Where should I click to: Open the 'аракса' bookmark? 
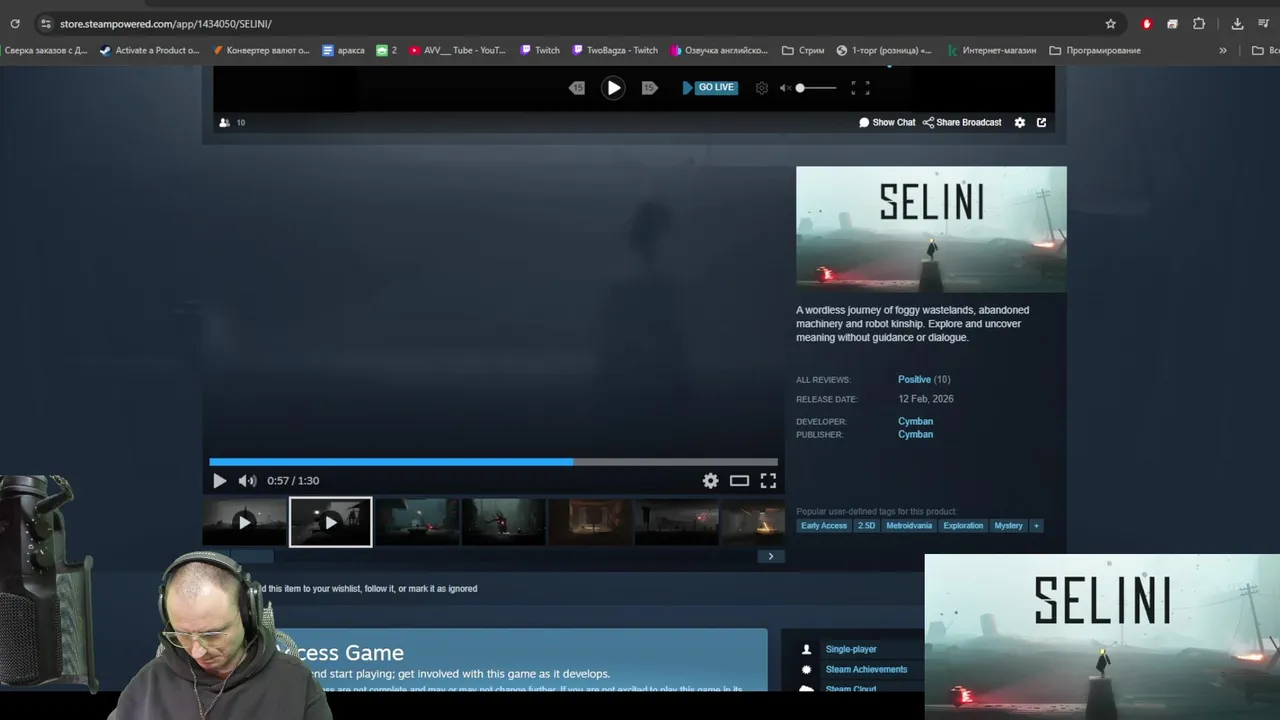pos(343,50)
